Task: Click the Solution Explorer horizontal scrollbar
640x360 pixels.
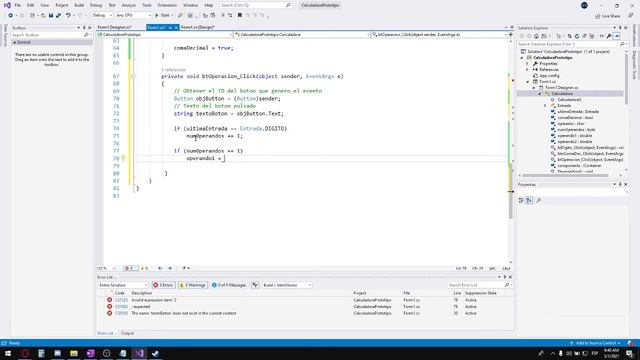Action: (x=565, y=176)
